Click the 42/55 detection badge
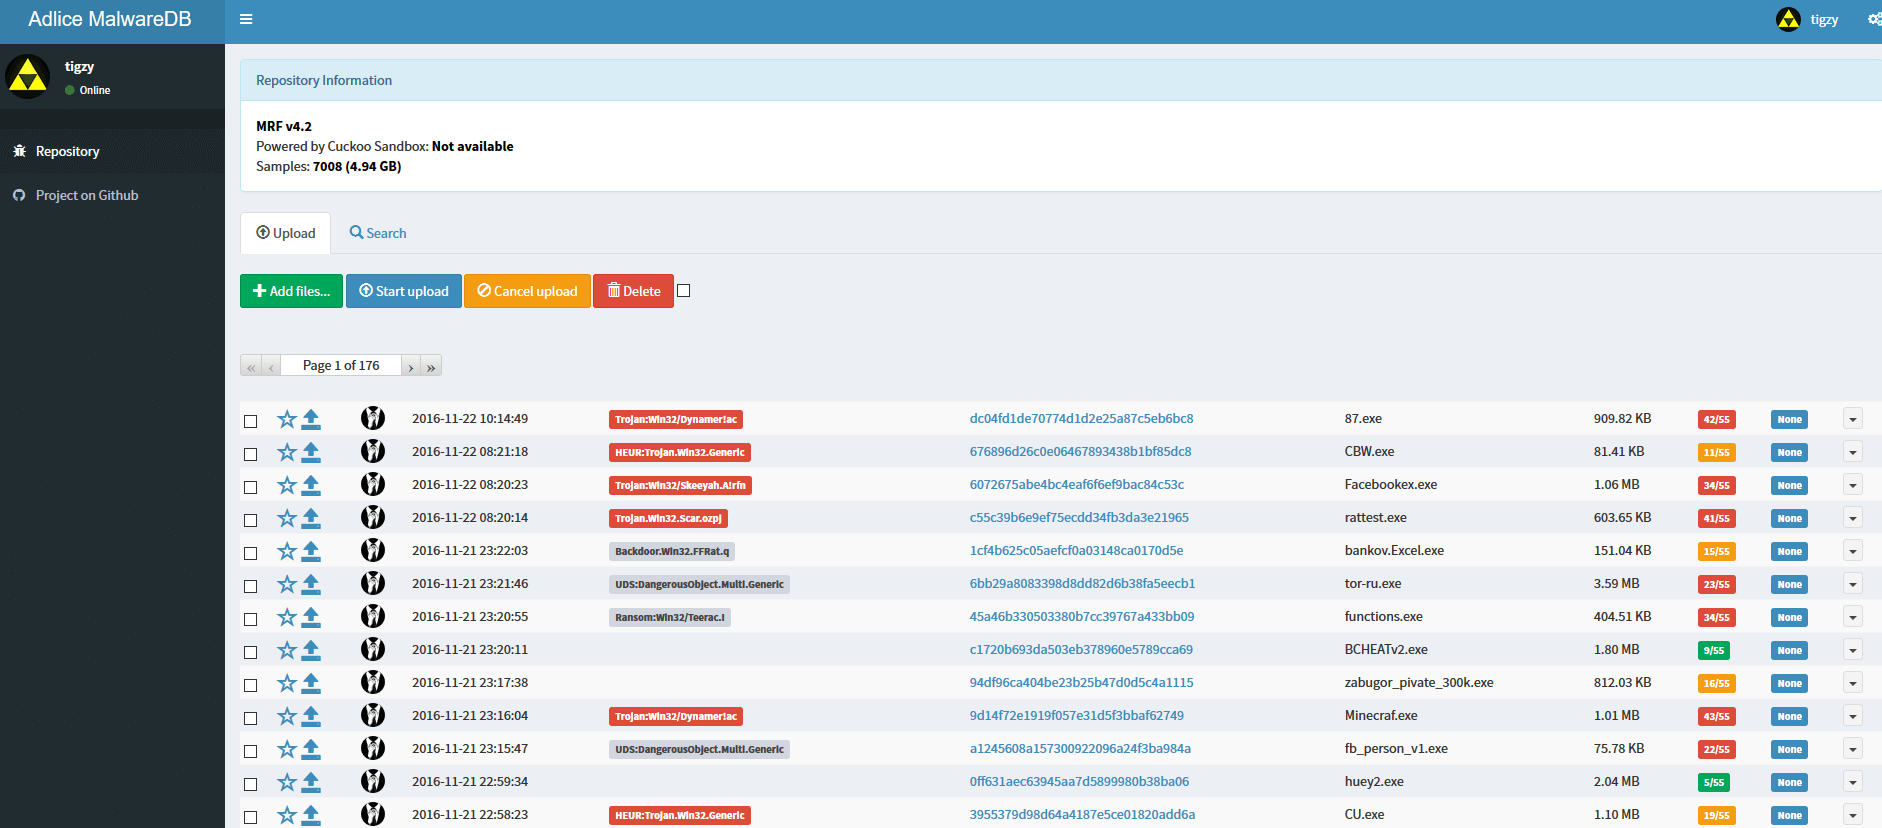Screen dimensions: 1882x828 pos(1716,420)
